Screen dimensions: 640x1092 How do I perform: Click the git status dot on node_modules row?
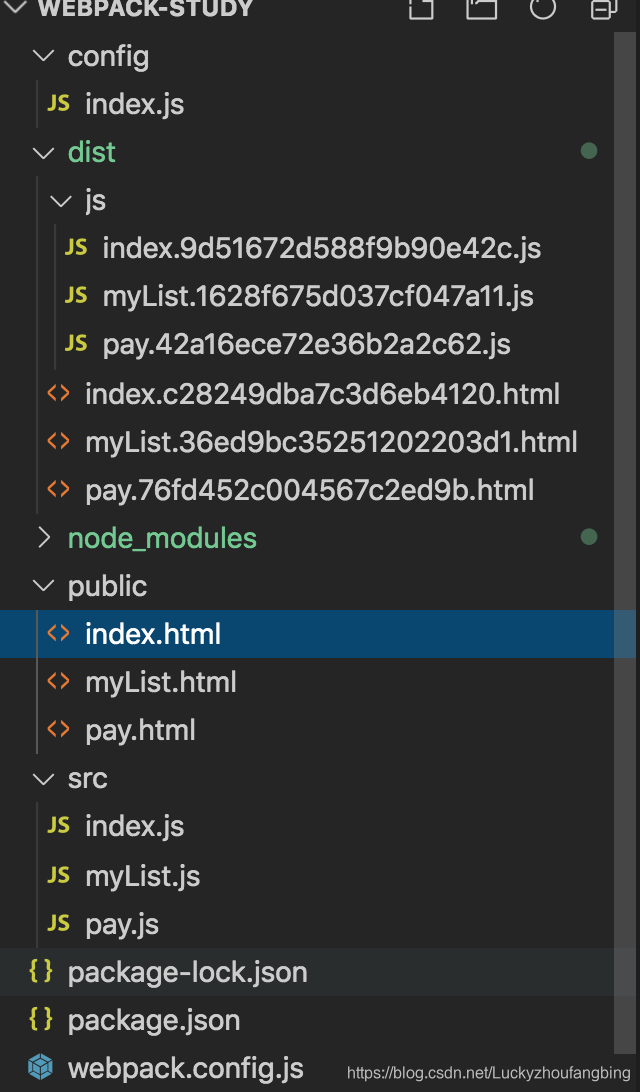[x=589, y=536]
